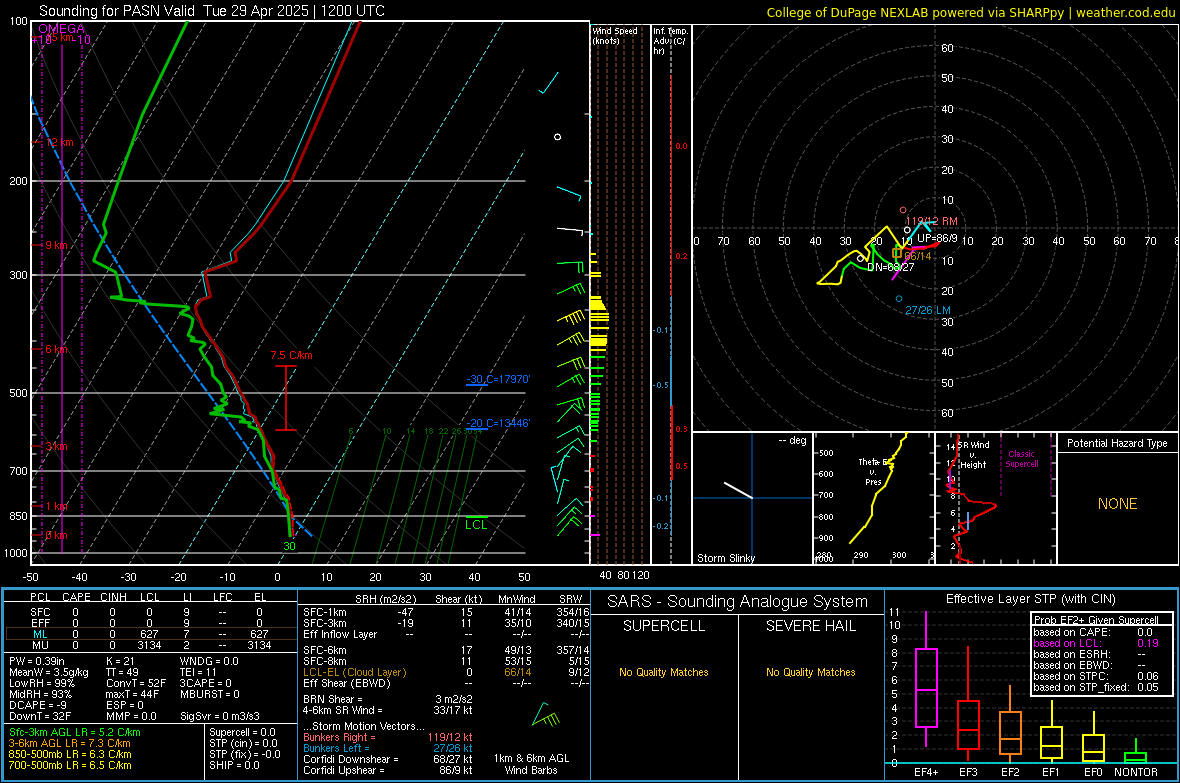This screenshot has height=783, width=1180.
Task: Click the 9 km height marker
Action: point(56,245)
